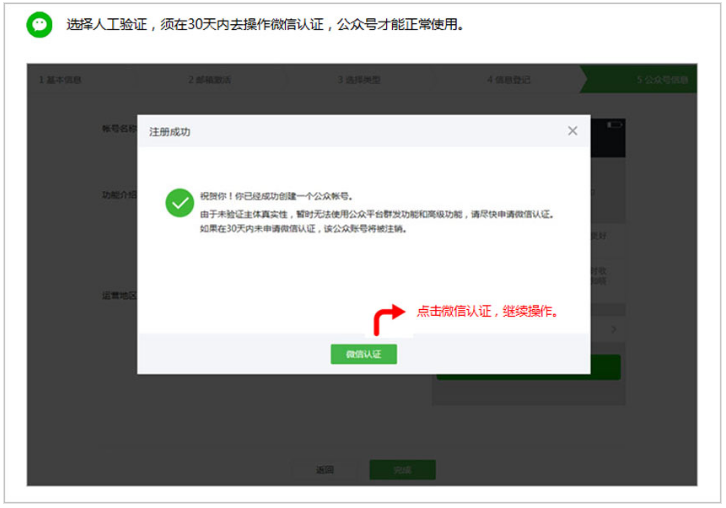The width and height of the screenshot is (726, 508).
Task: Select step tab 2 邮箱激活
Action: (x=210, y=80)
